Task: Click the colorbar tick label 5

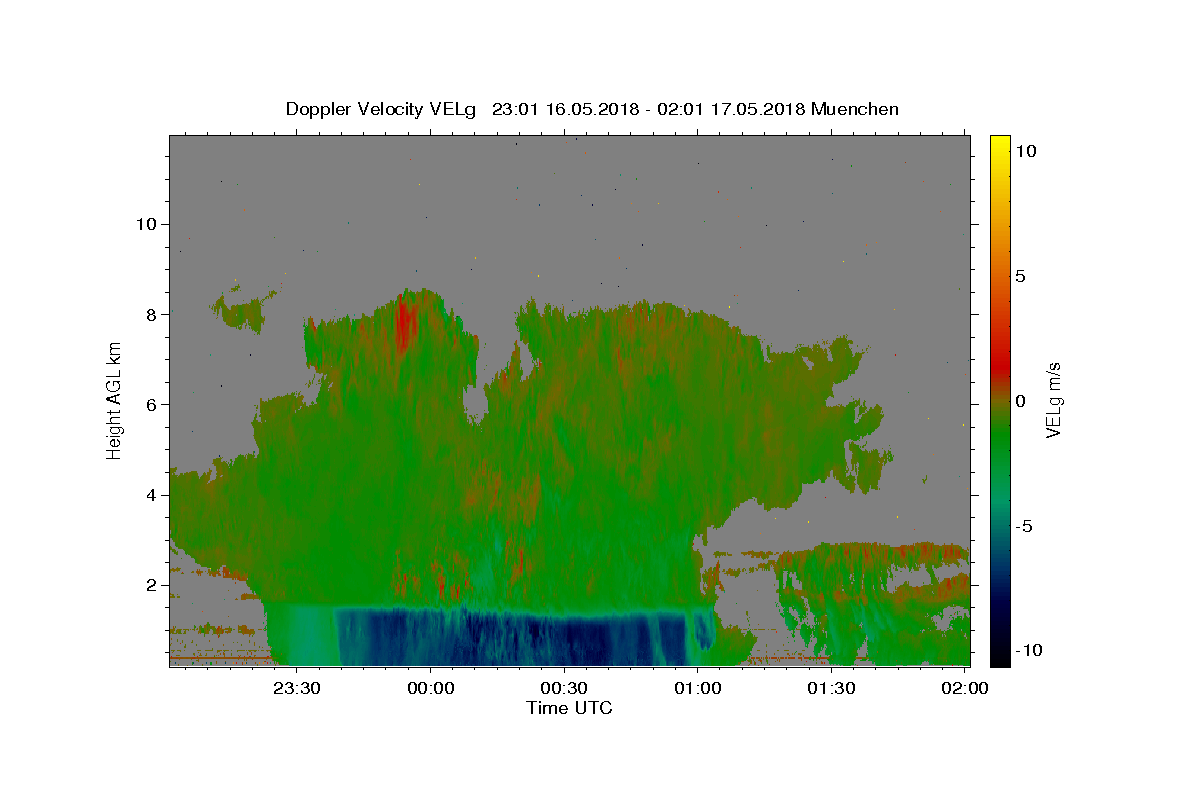Action: pos(1021,276)
